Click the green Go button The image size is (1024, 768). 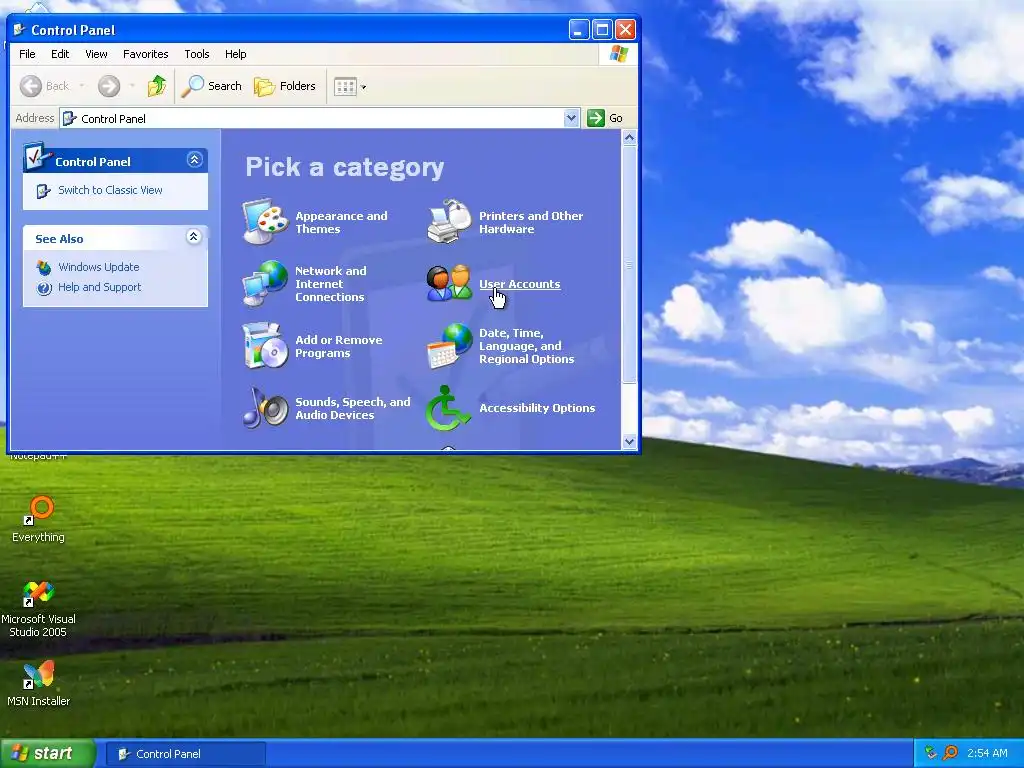[x=605, y=118]
